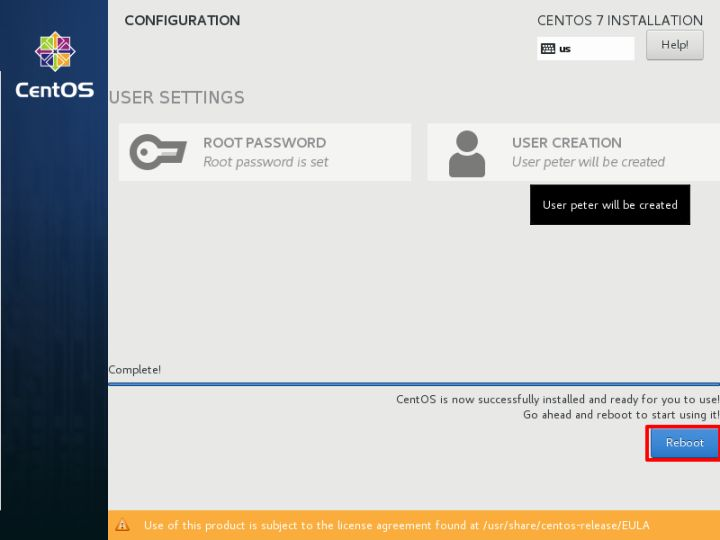Image resolution: width=720 pixels, height=540 pixels.
Task: Click the warning triangle icon
Action: [x=123, y=525]
